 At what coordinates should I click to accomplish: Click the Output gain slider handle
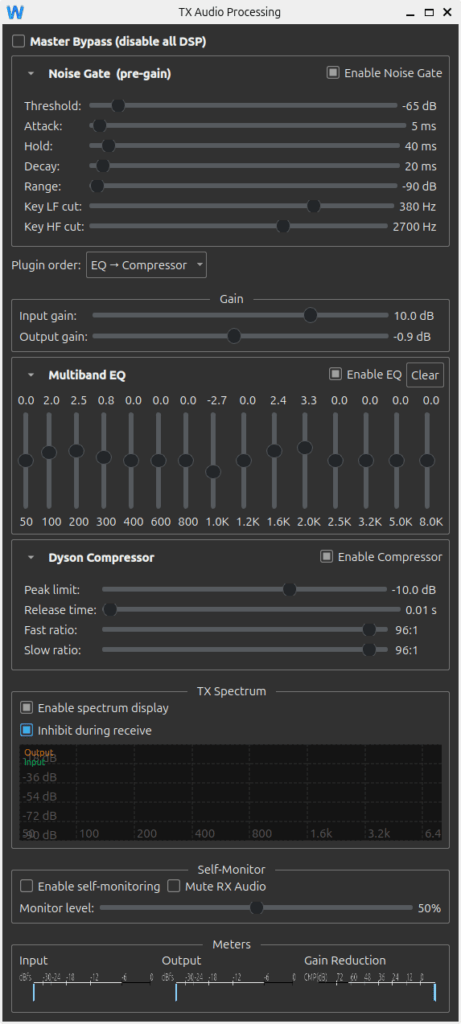pyautogui.click(x=234, y=337)
